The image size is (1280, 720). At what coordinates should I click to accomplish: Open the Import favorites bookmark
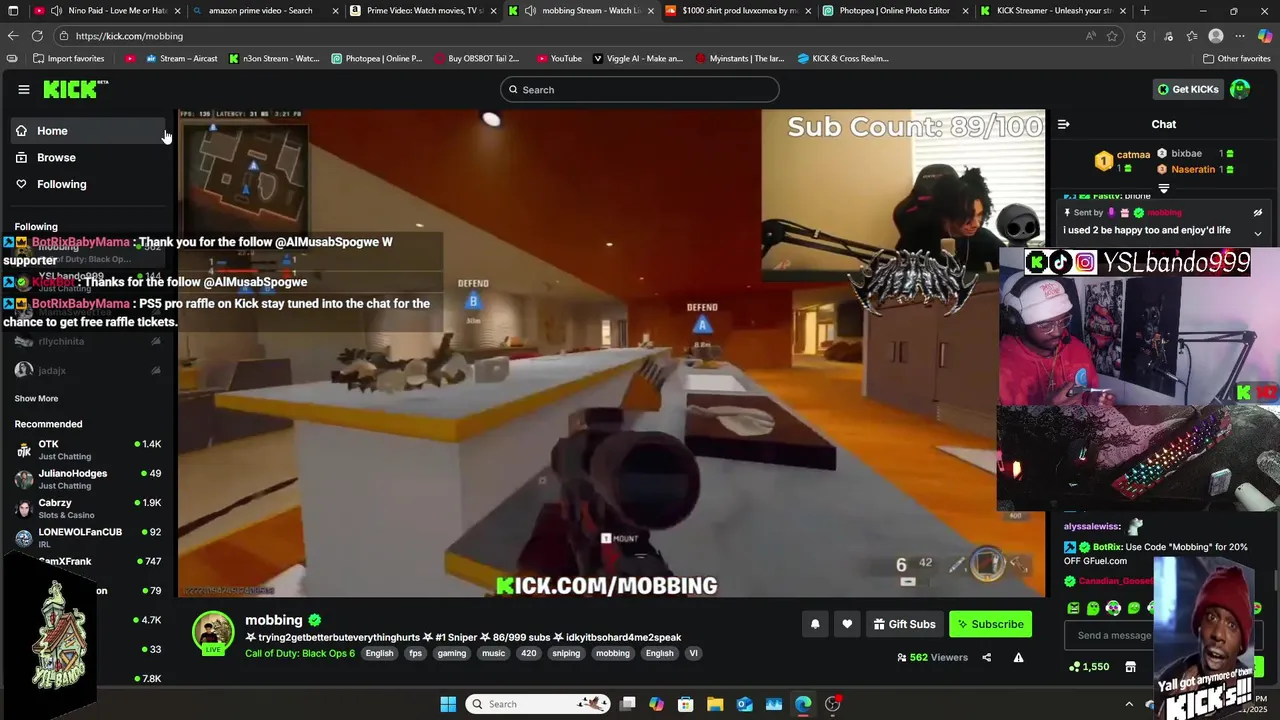pyautogui.click(x=68, y=58)
